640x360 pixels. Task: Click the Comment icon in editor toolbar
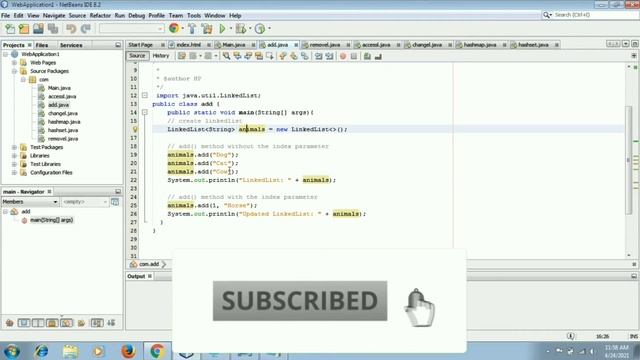[367, 56]
